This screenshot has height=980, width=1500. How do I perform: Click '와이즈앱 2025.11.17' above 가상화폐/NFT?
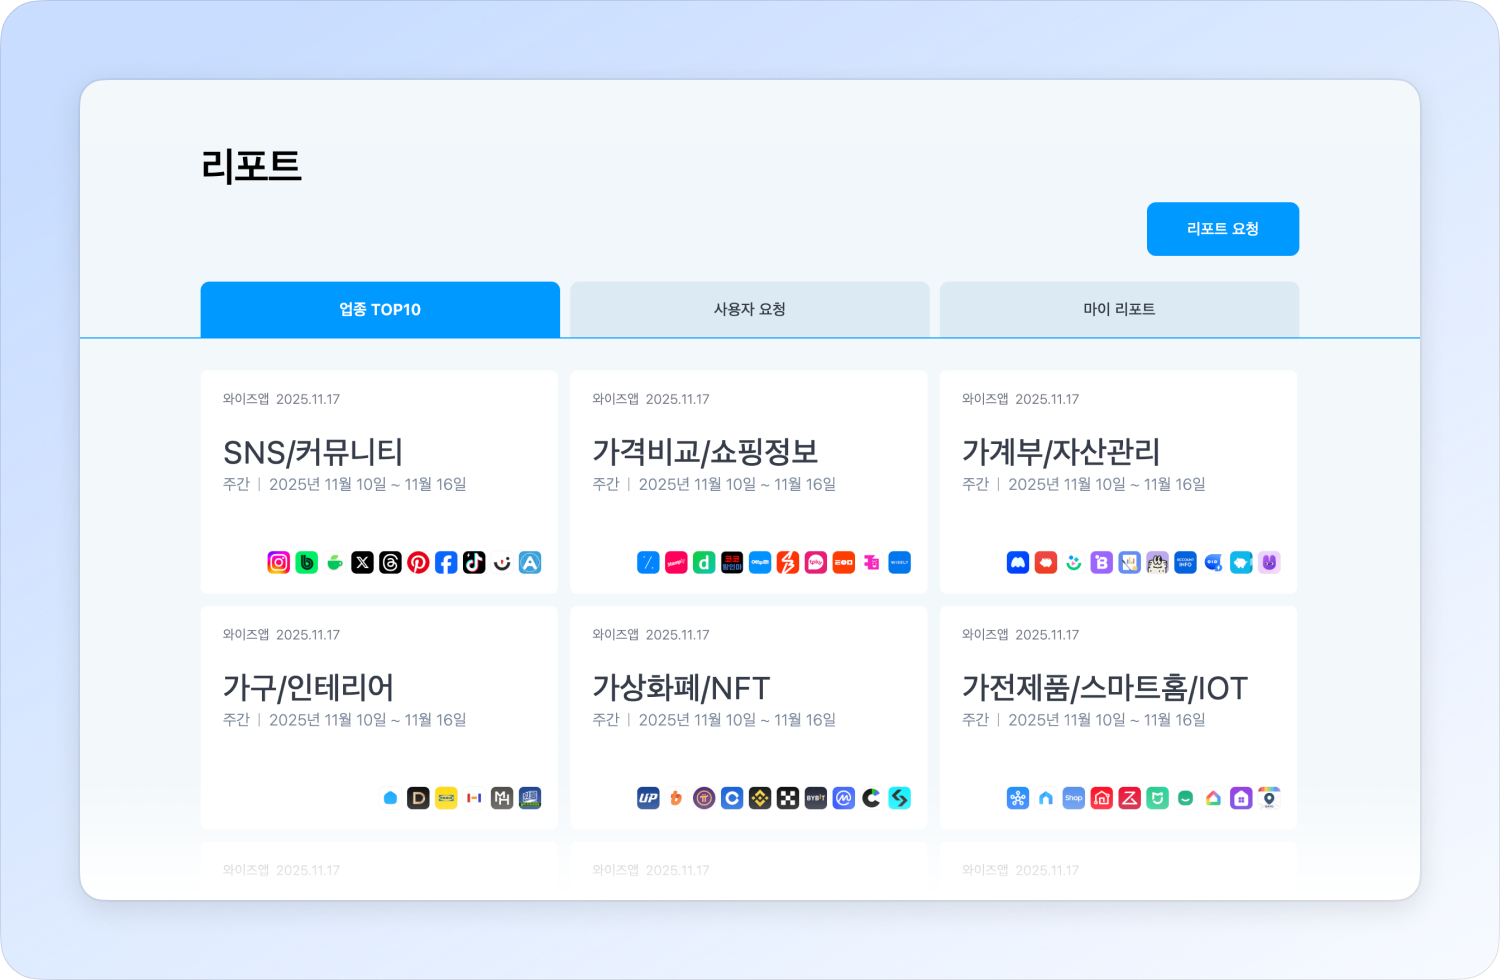coord(651,635)
